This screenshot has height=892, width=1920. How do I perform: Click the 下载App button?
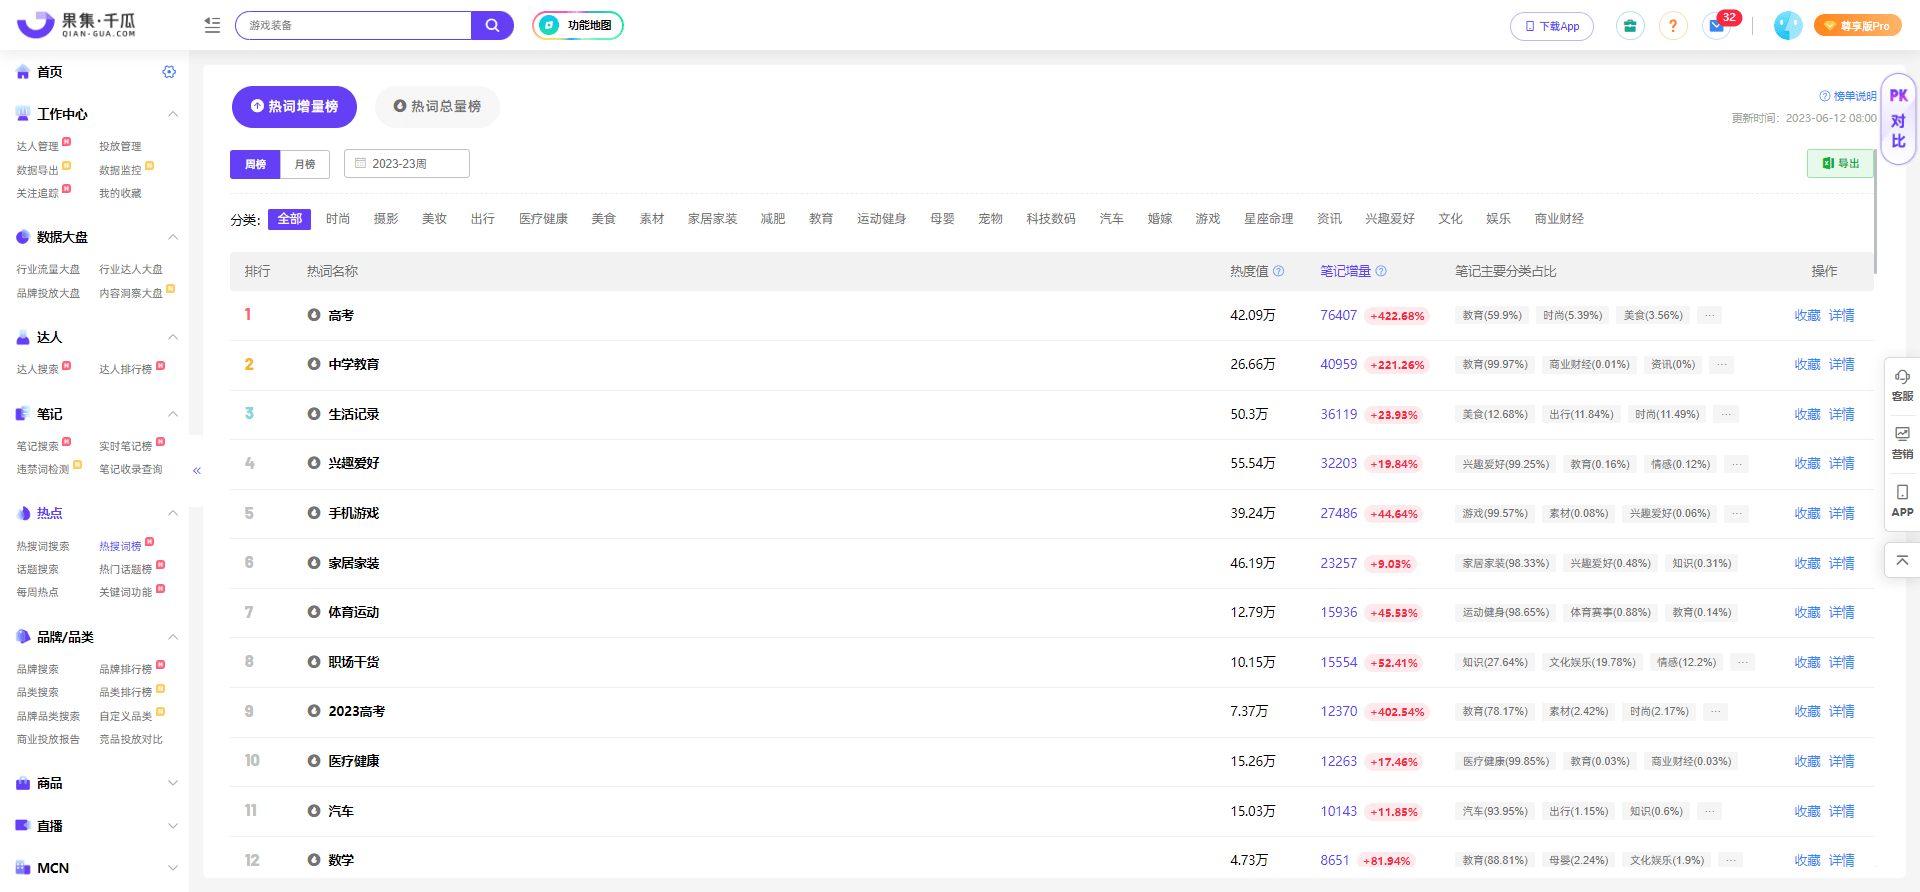(x=1552, y=26)
